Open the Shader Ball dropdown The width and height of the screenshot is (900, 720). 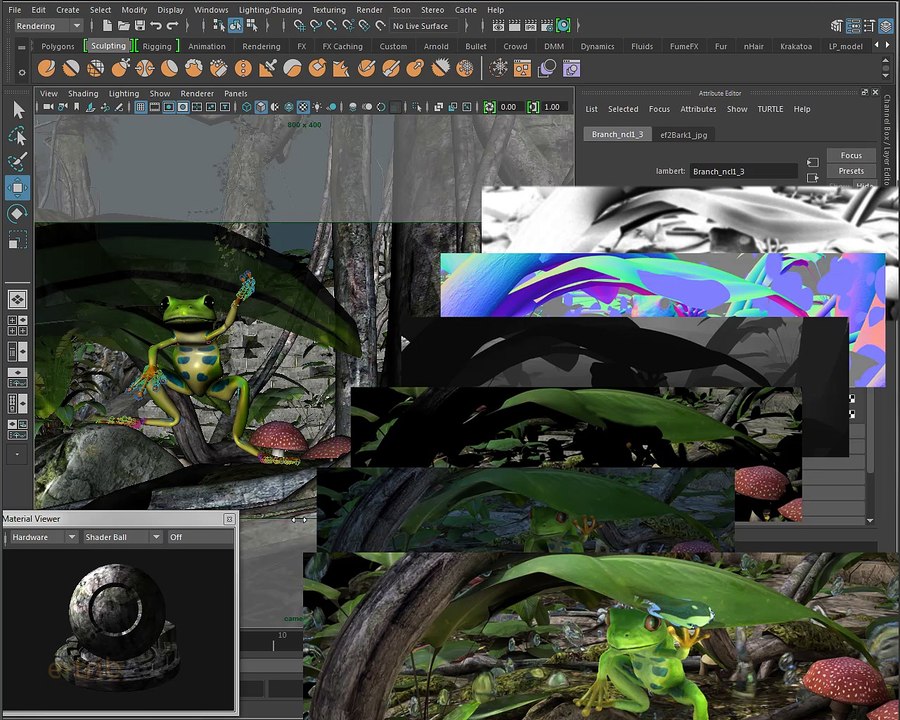click(x=122, y=537)
